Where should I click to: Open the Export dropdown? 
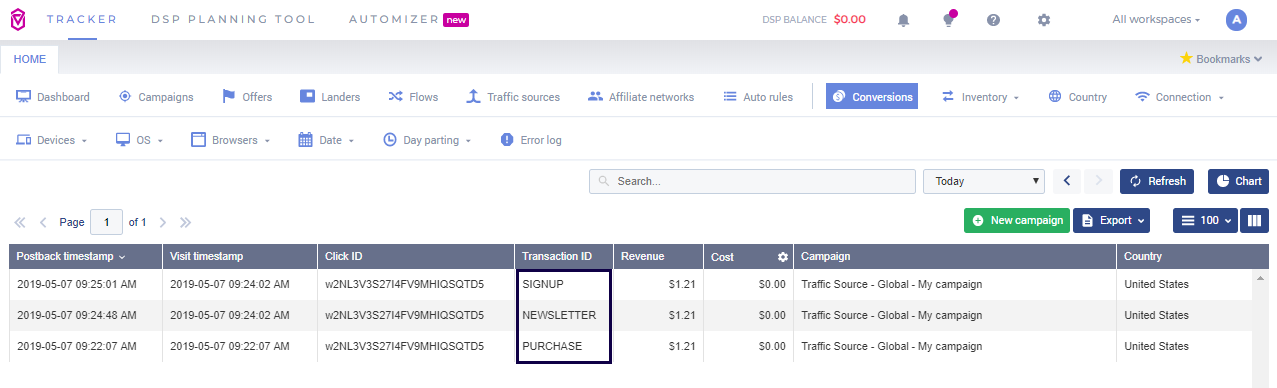pos(1111,220)
